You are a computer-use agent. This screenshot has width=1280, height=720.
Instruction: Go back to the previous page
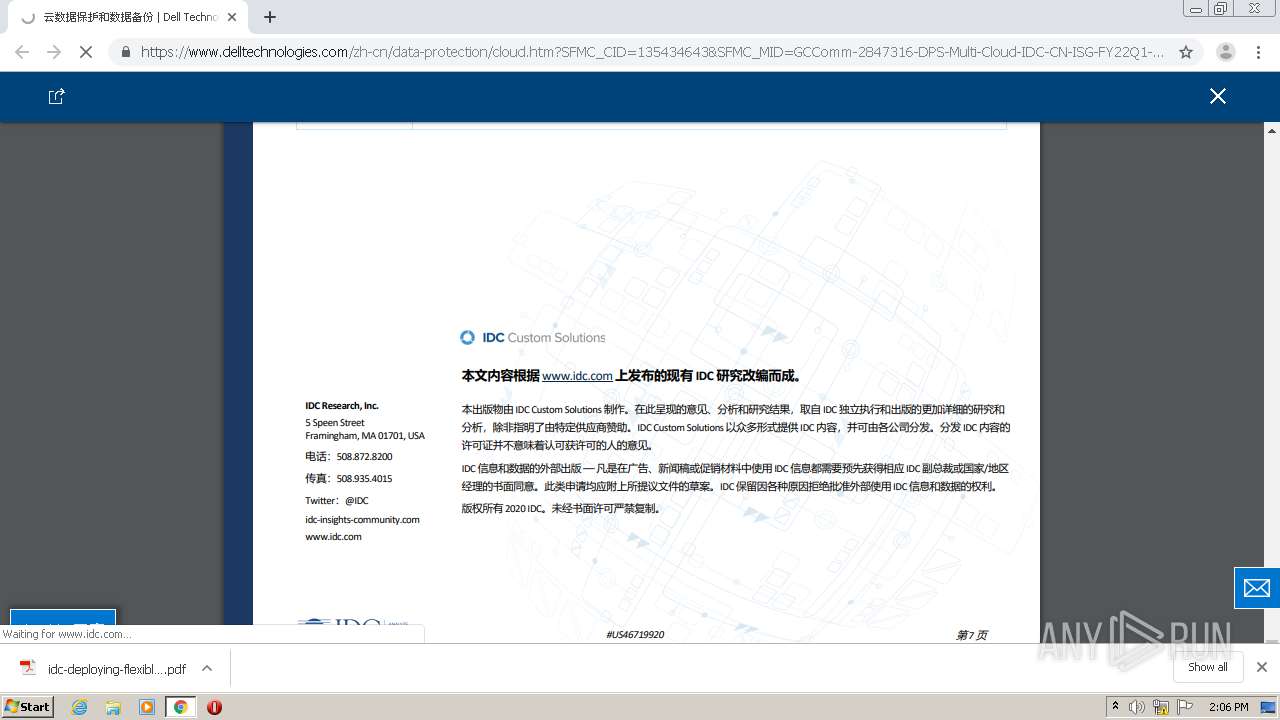pos(22,52)
